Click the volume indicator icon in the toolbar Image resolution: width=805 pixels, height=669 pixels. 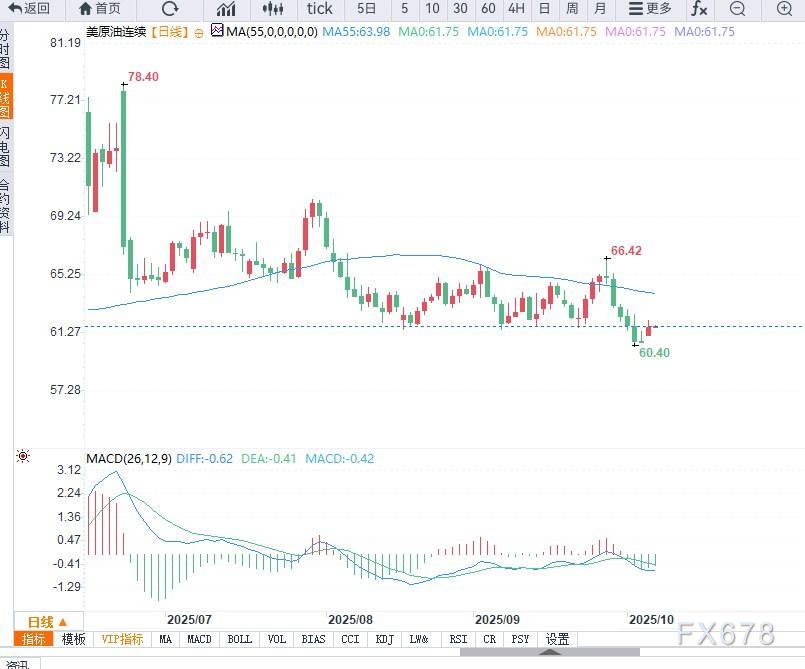click(x=272, y=10)
